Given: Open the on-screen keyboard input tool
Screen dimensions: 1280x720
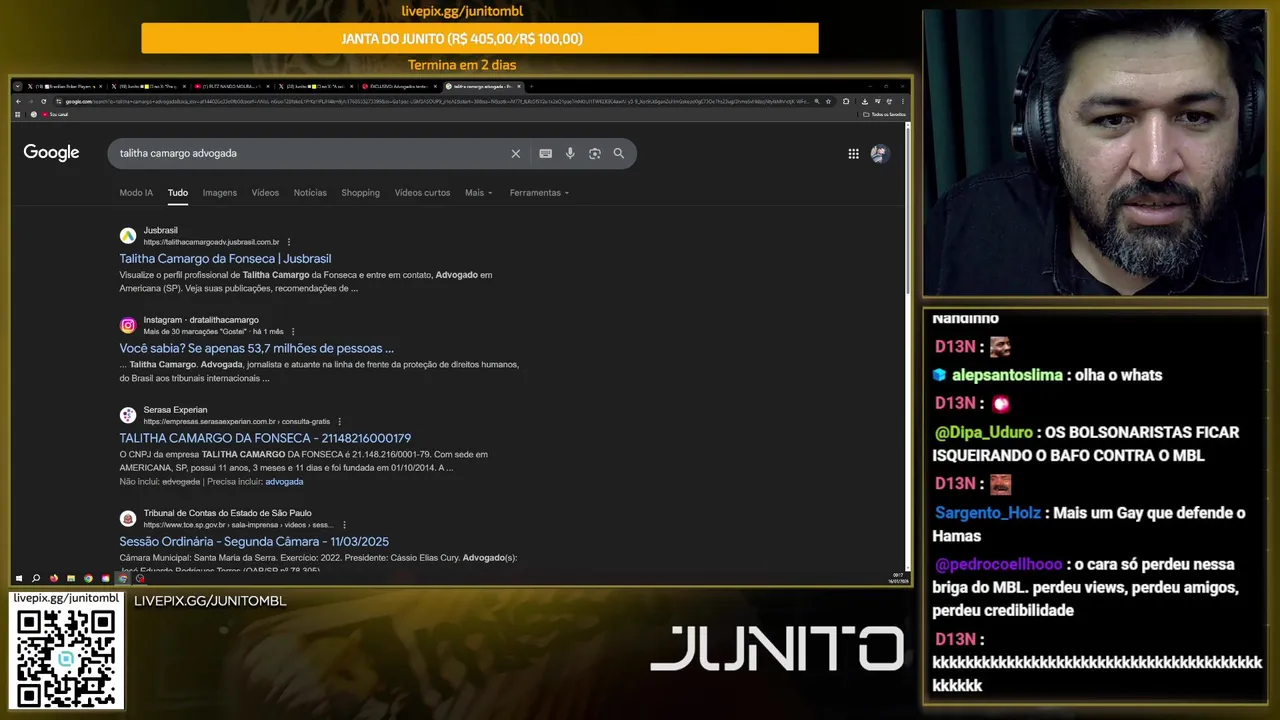Looking at the screenshot, I should click(x=545, y=153).
